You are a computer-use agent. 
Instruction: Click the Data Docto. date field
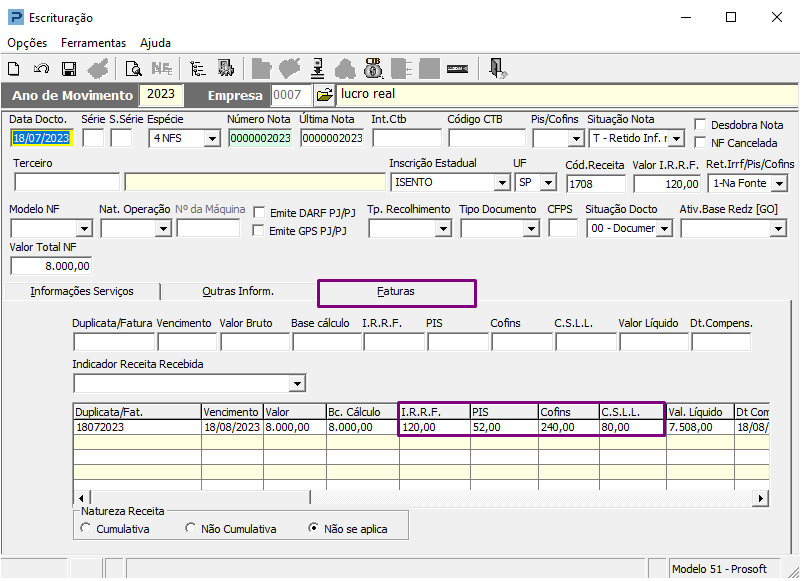pyautogui.click(x=41, y=138)
